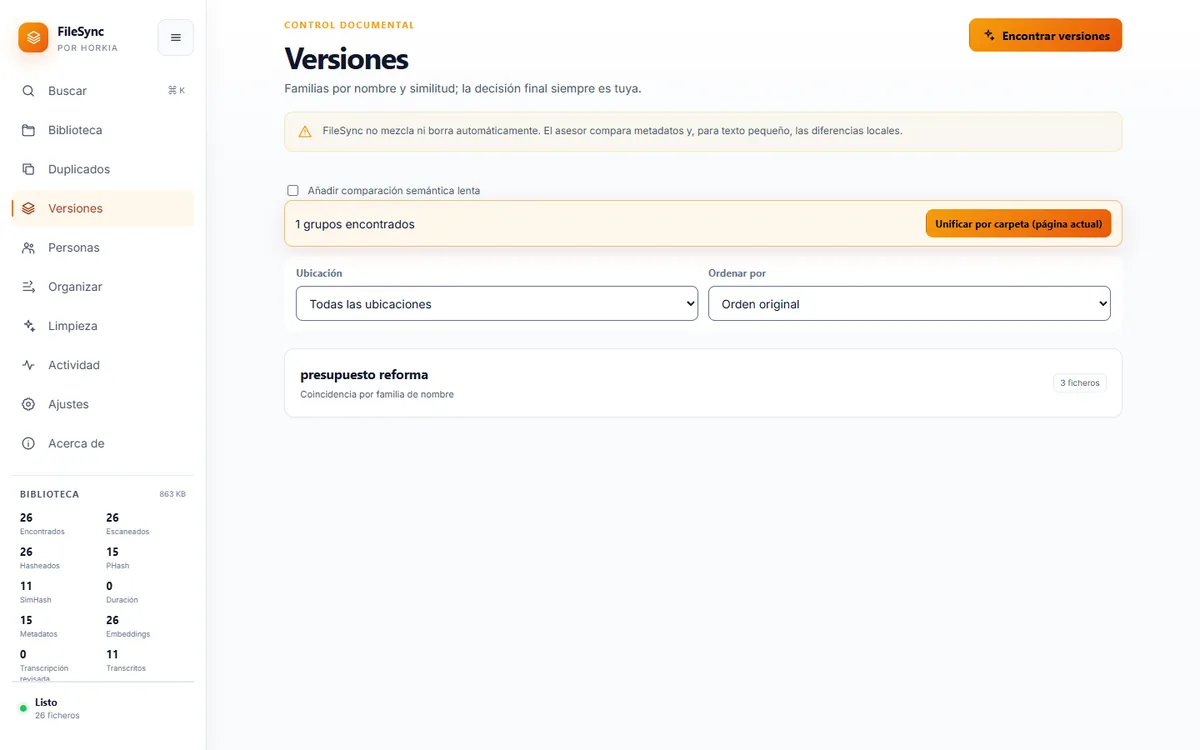Open the Limpieza label in the sidebar

pyautogui.click(x=73, y=326)
